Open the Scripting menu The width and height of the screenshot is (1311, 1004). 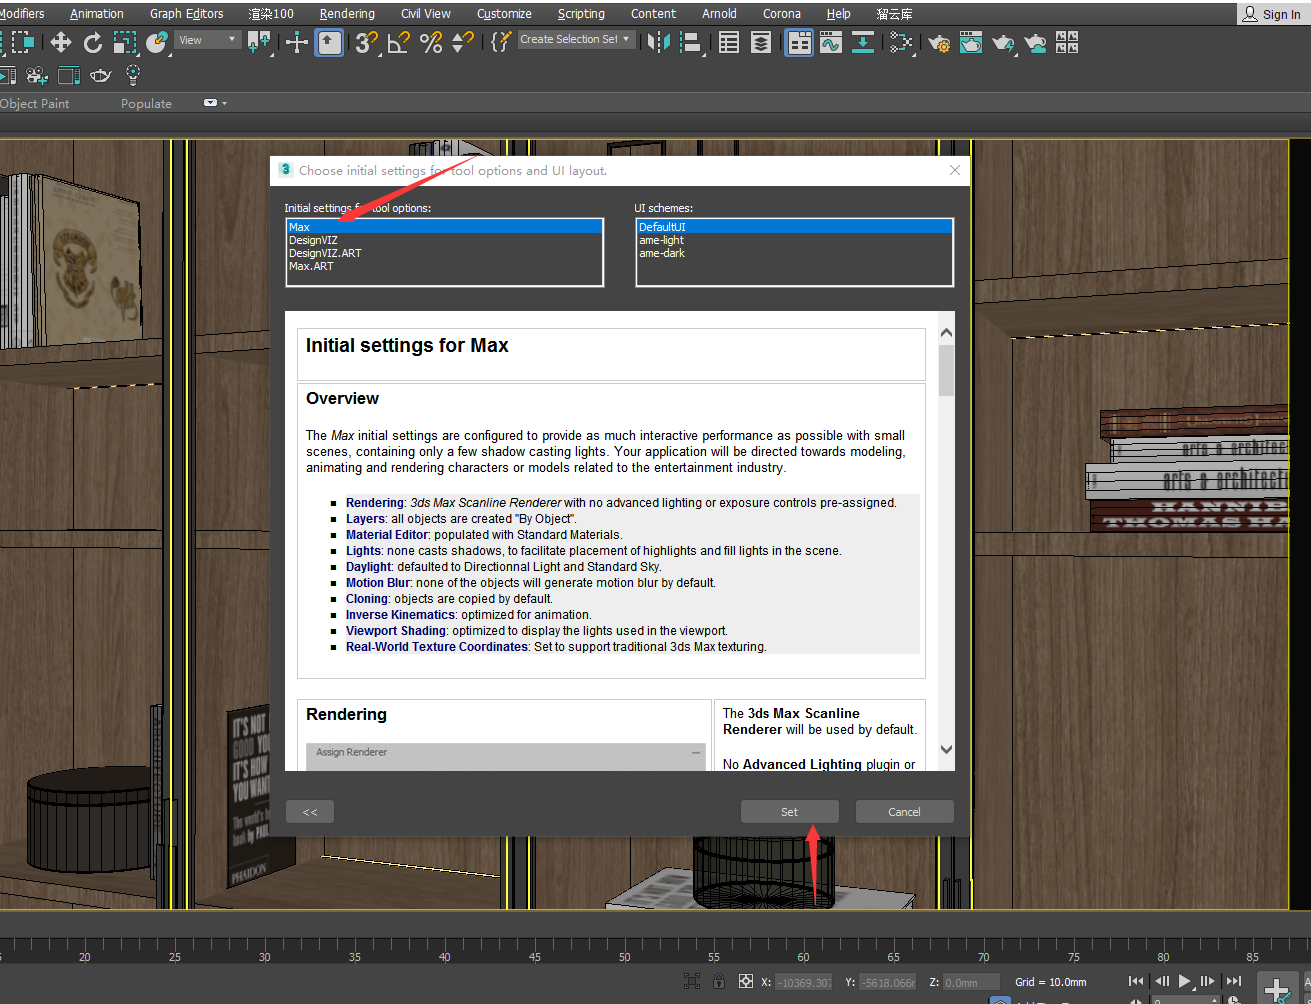tap(581, 14)
